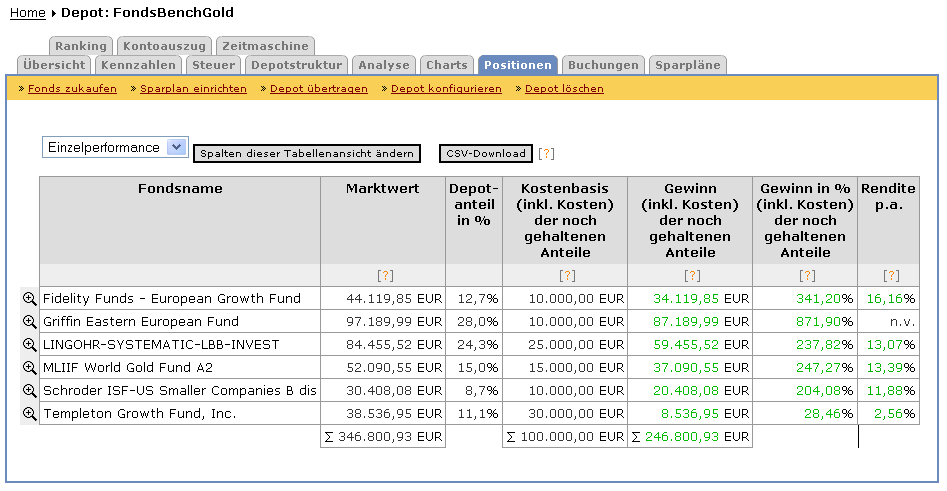Click cost basis 25.000,00 EUR cell
The width and height of the screenshot is (947, 491).
(565, 344)
